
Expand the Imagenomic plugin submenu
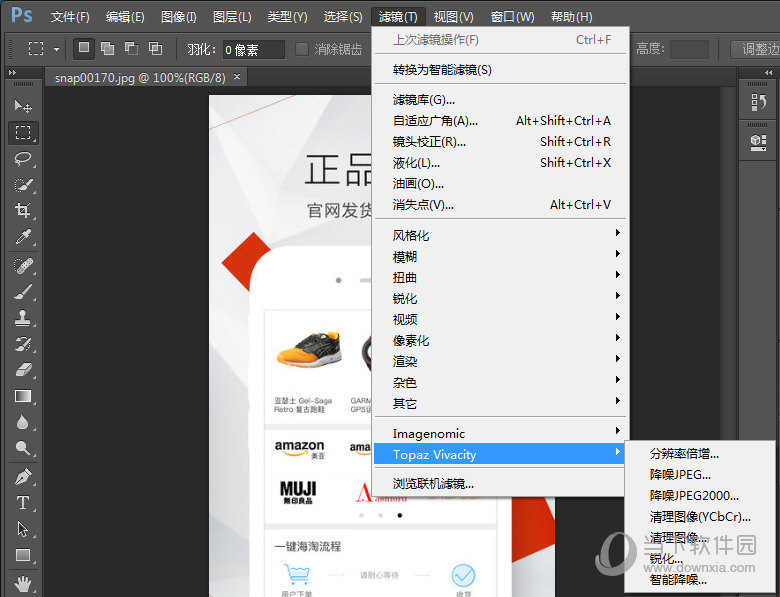click(x=499, y=433)
